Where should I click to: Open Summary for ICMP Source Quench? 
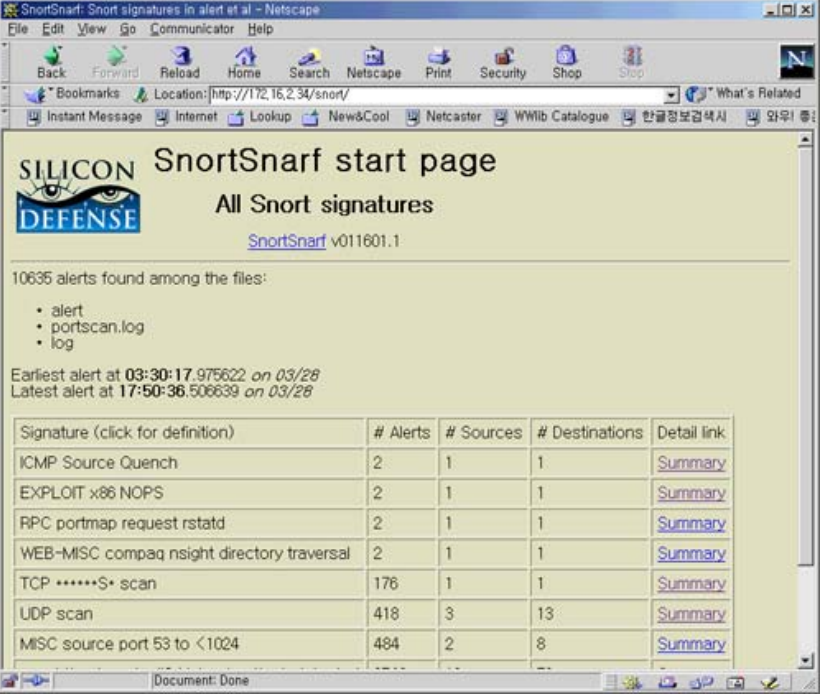coord(691,463)
